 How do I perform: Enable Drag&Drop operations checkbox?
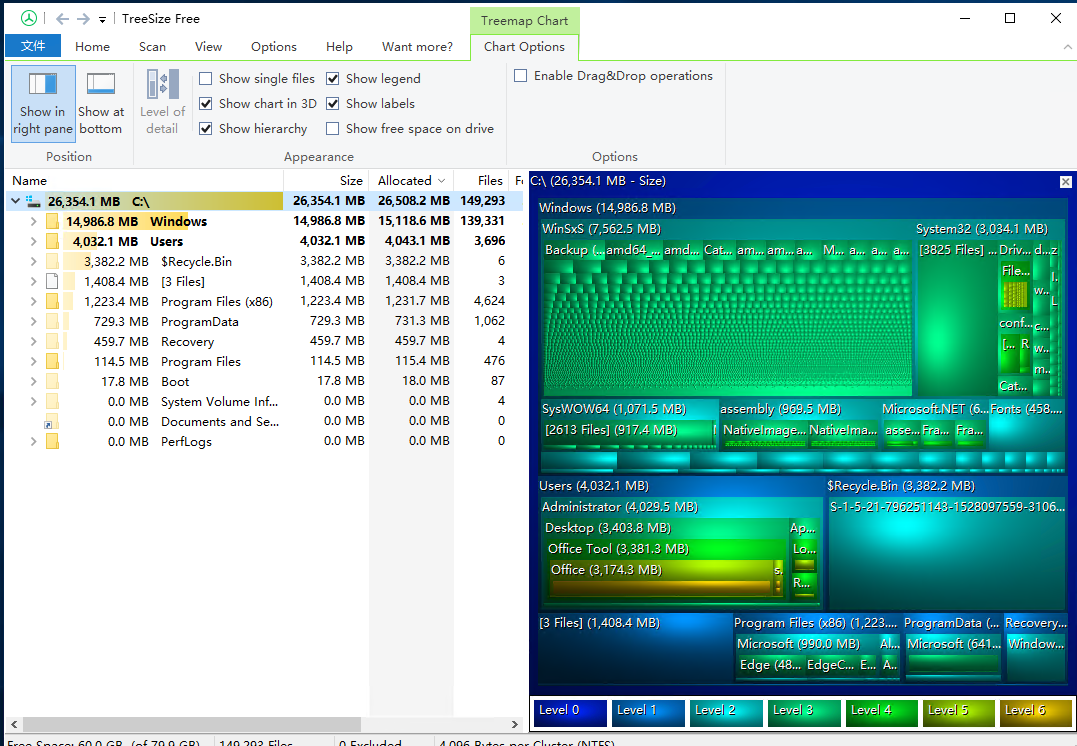(521, 76)
